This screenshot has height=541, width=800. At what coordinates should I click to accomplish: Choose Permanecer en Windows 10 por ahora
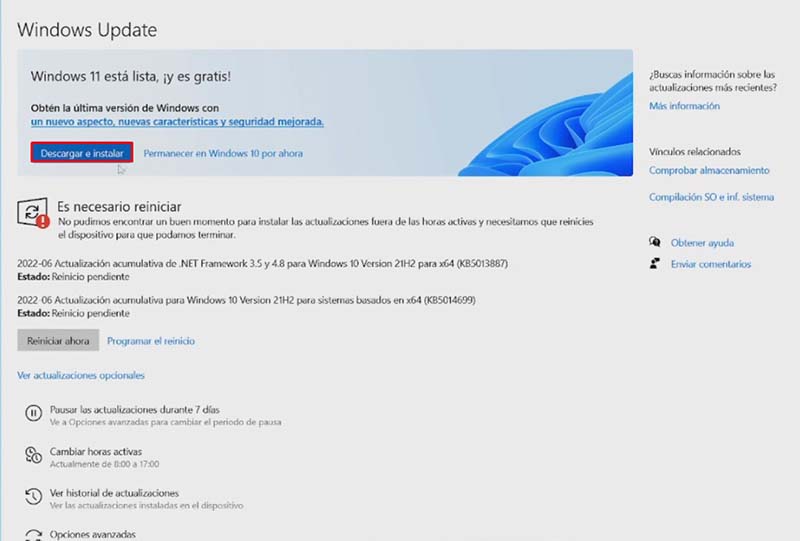click(223, 153)
